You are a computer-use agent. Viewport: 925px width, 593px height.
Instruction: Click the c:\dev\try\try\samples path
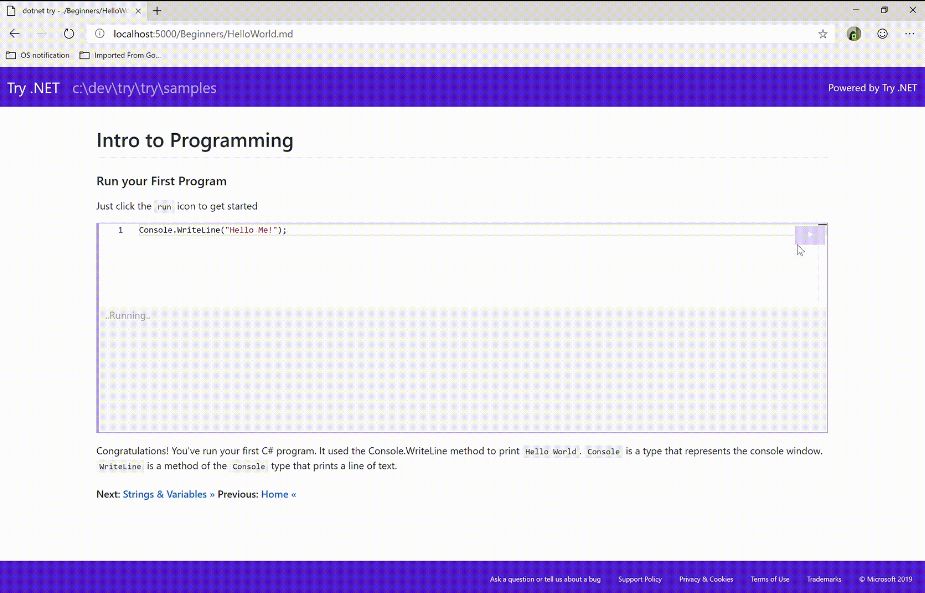145,88
